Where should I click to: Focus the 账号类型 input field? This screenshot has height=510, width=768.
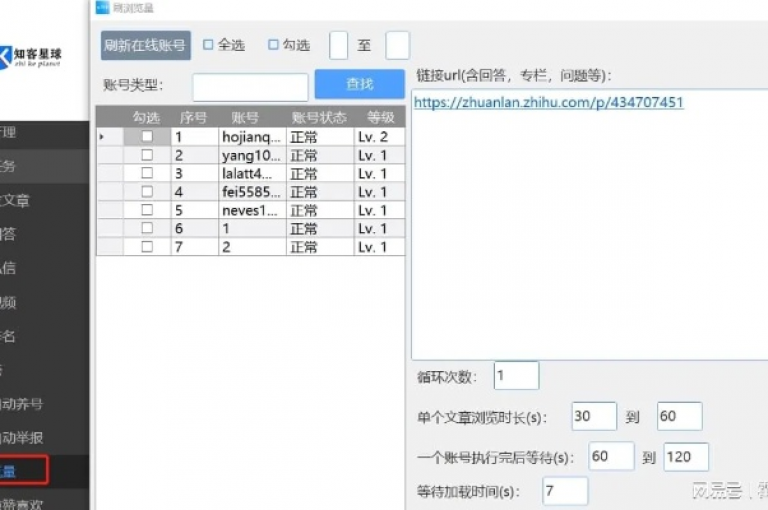point(250,87)
